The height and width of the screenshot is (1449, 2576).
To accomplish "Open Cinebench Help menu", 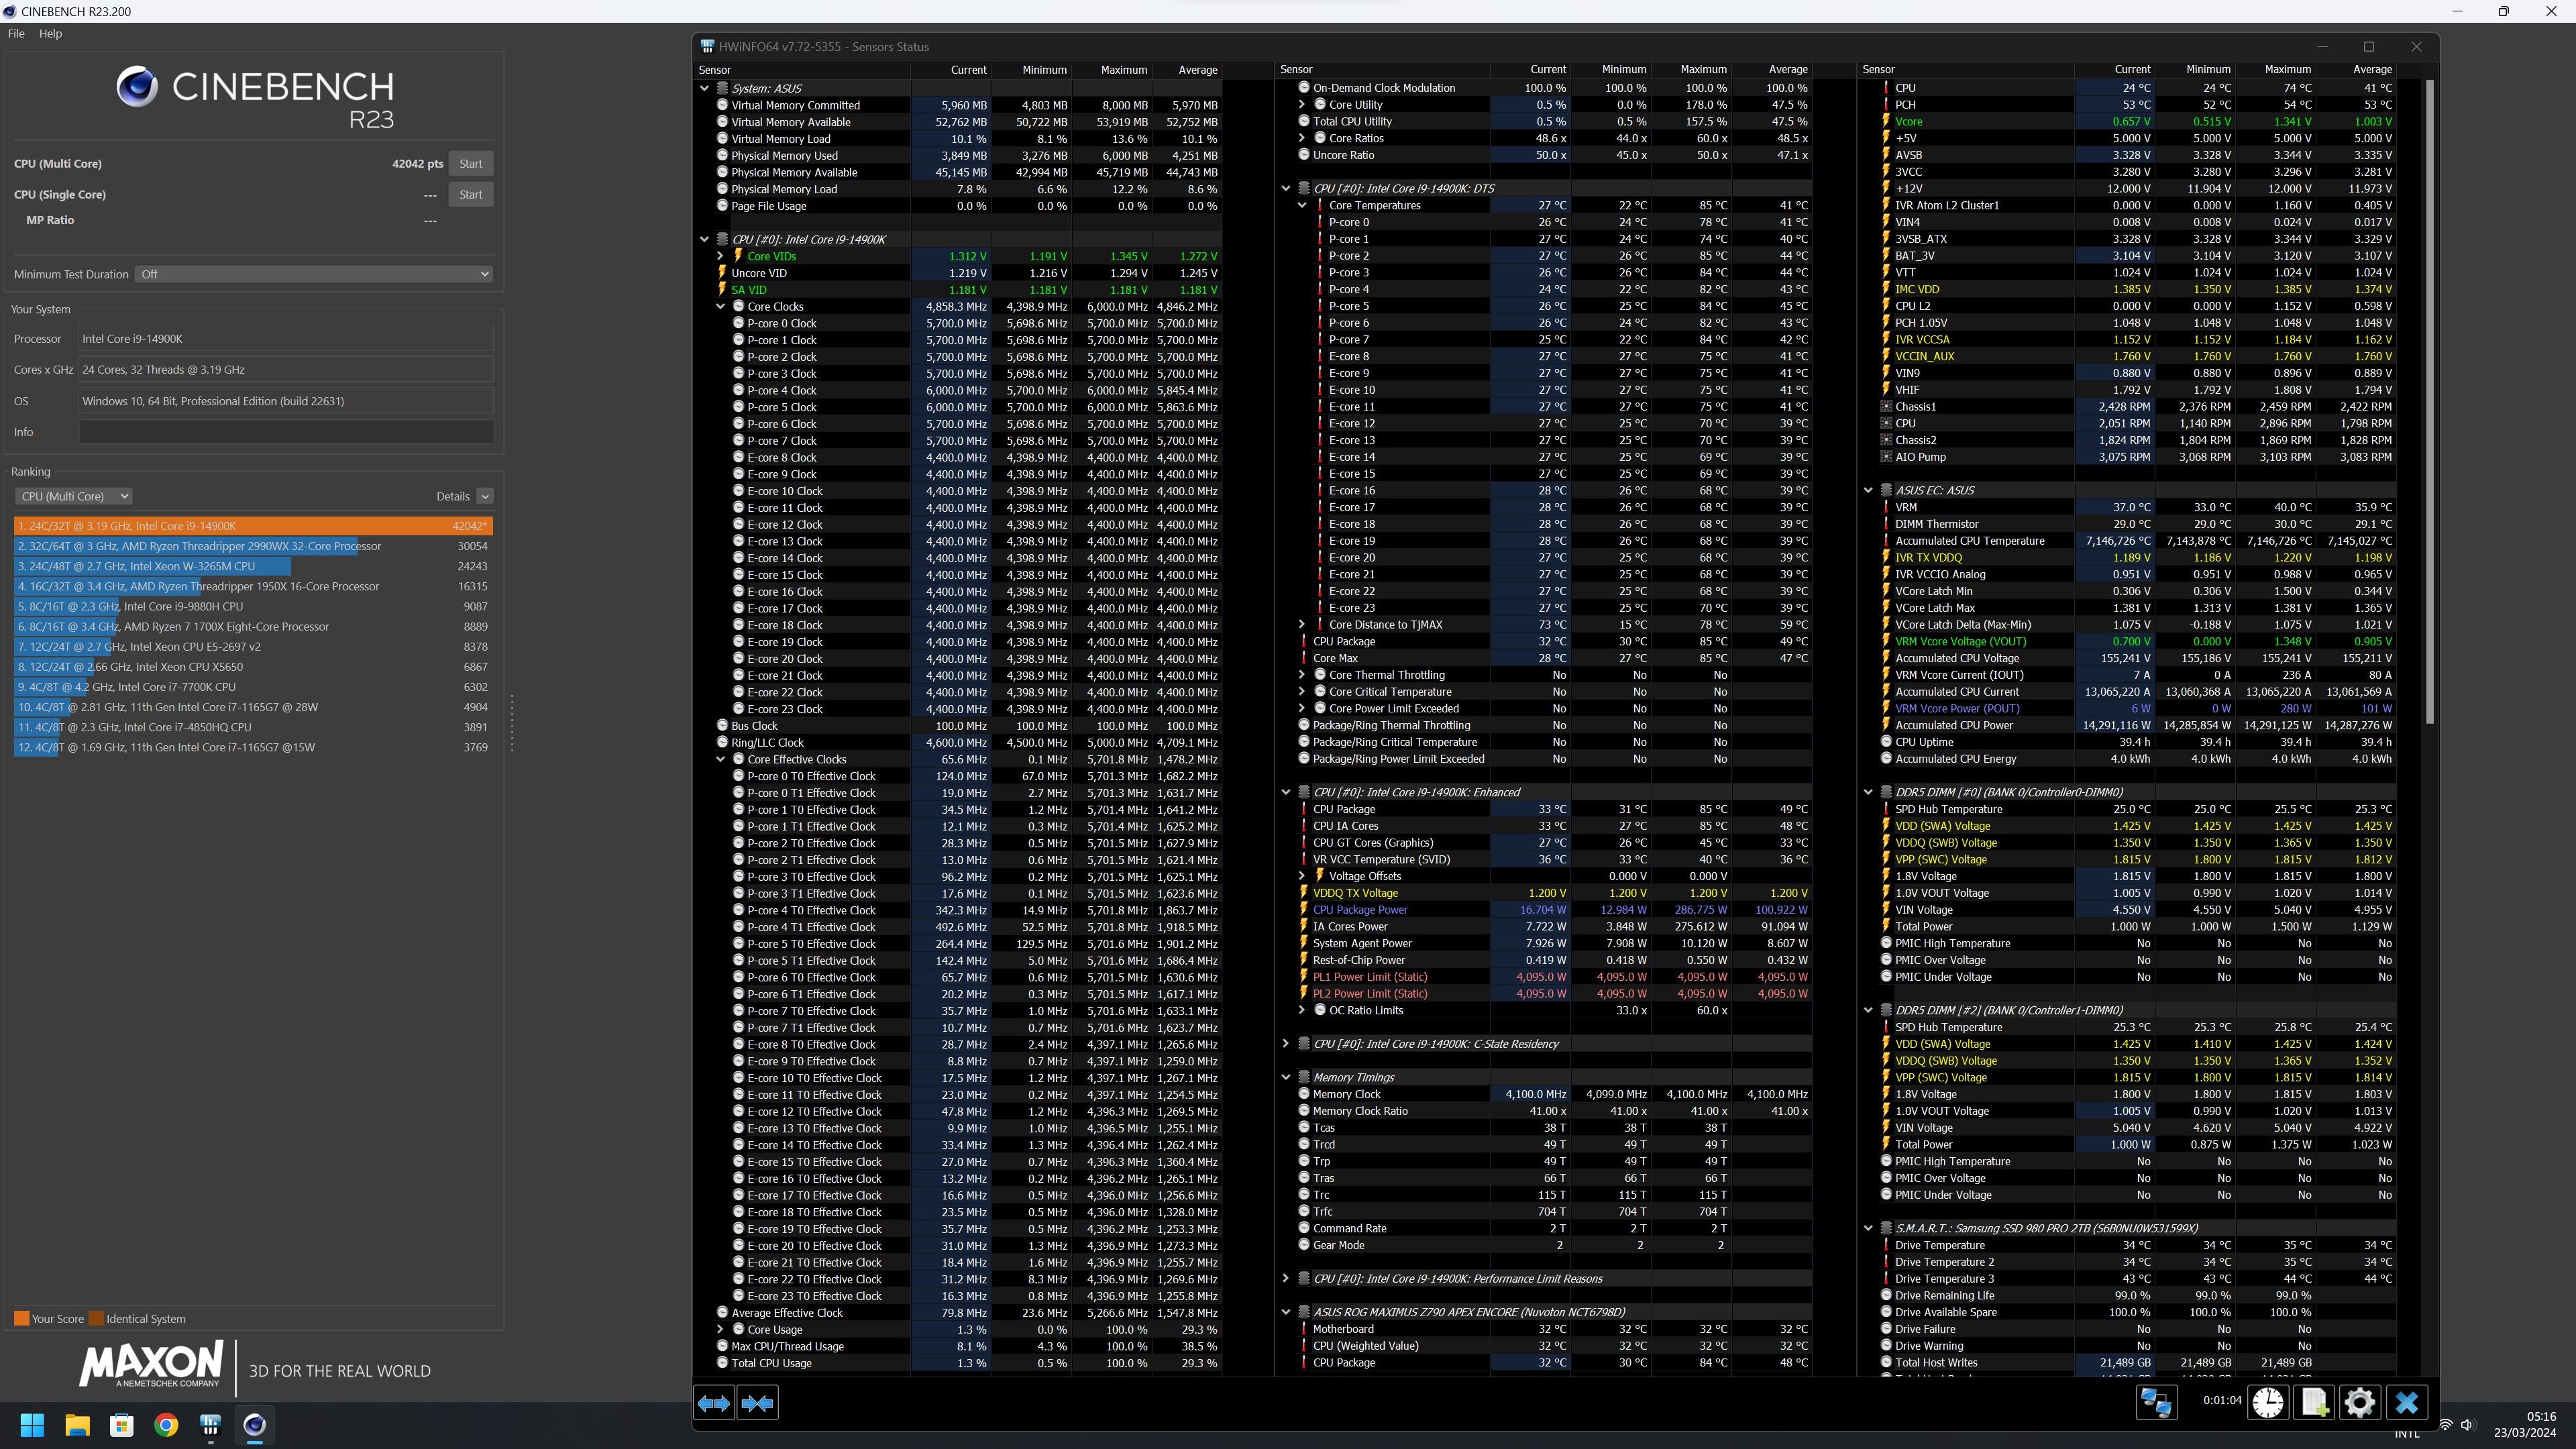I will point(50,33).
